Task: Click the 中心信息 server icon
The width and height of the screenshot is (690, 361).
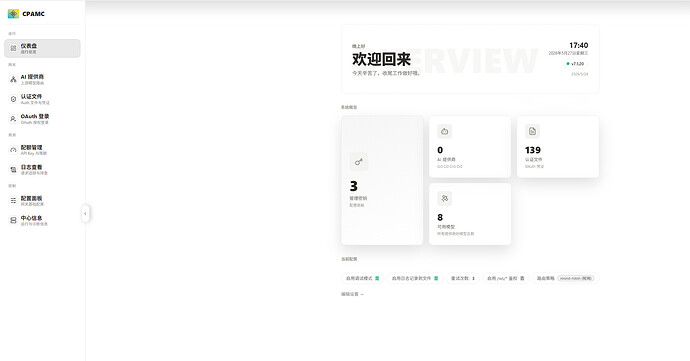Action: (13, 221)
